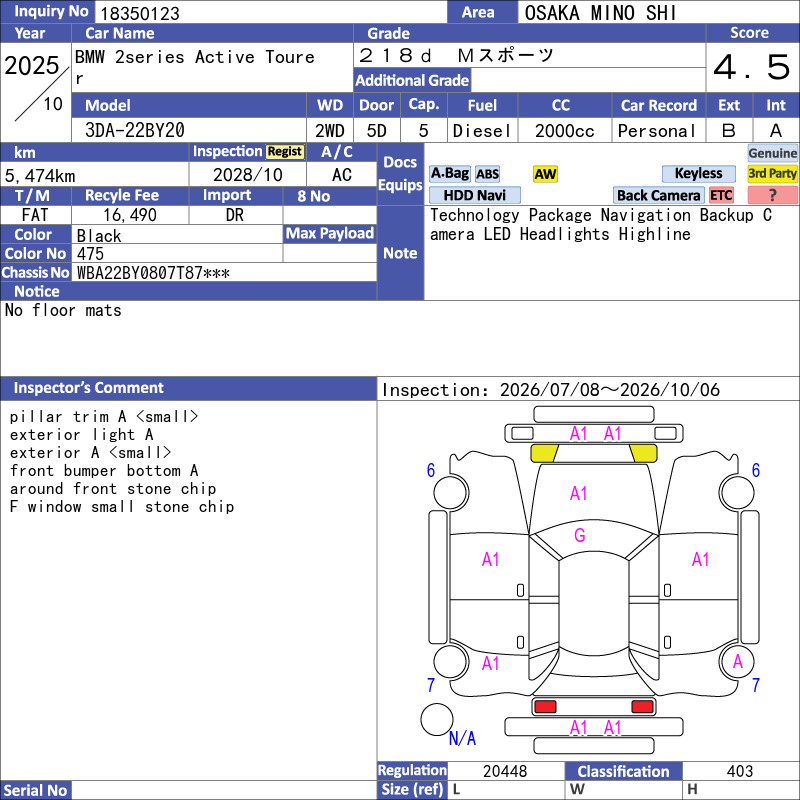Click the exterior grade B

(729, 131)
